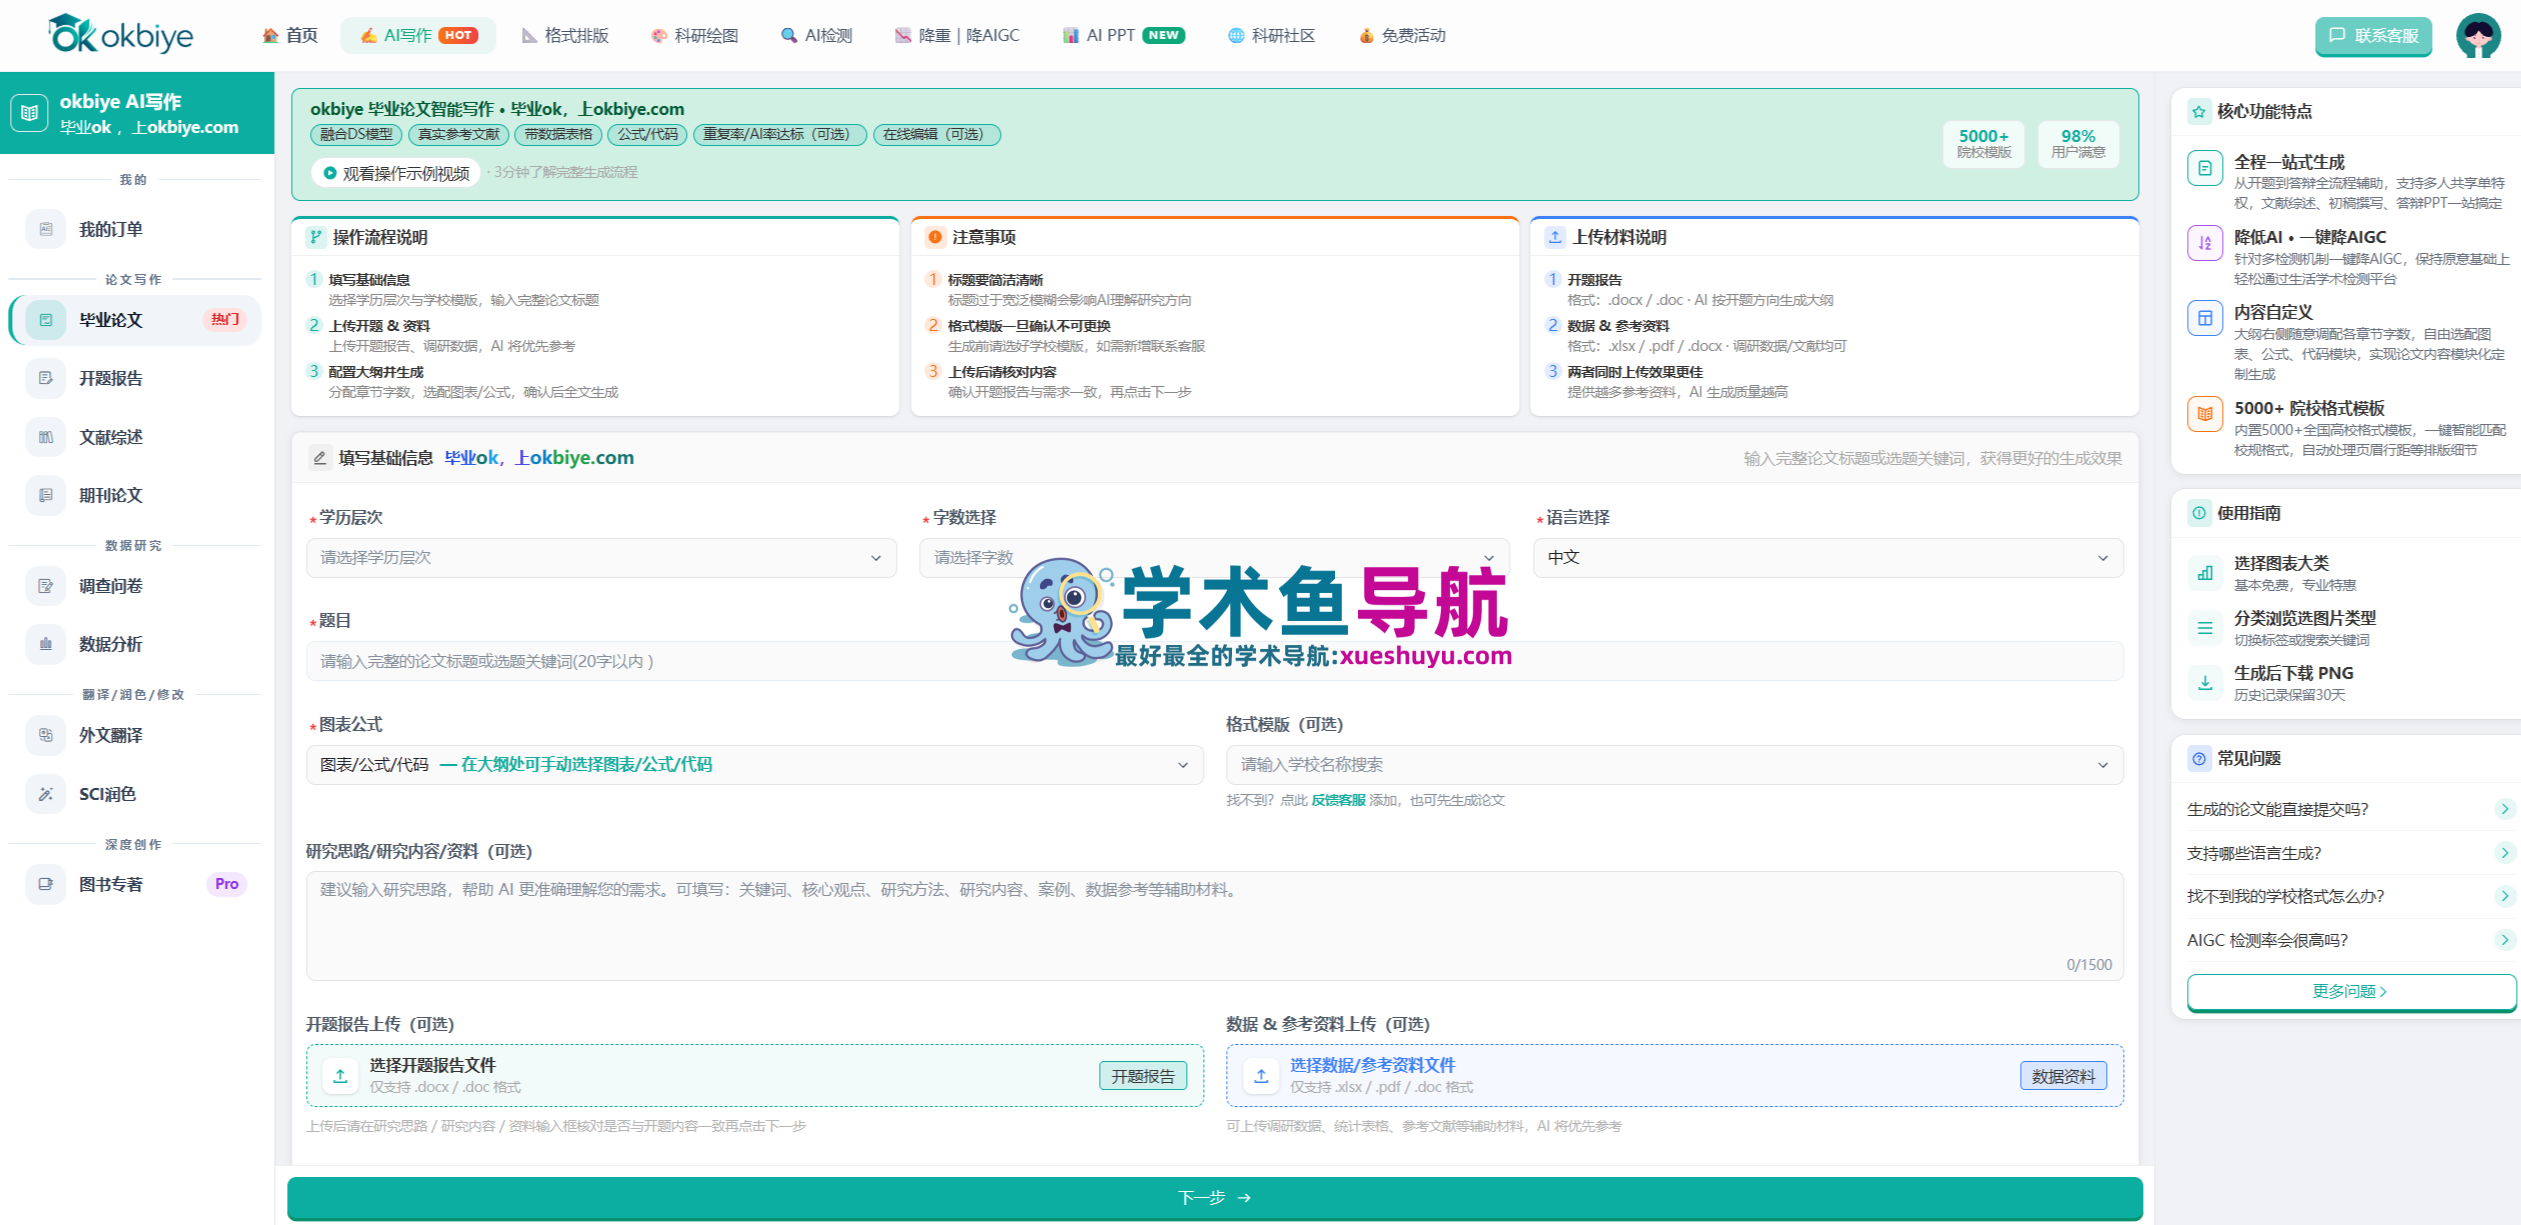This screenshot has width=2521, height=1225.
Task: Click the 生成后下载 PNG download icon
Action: tap(2204, 683)
